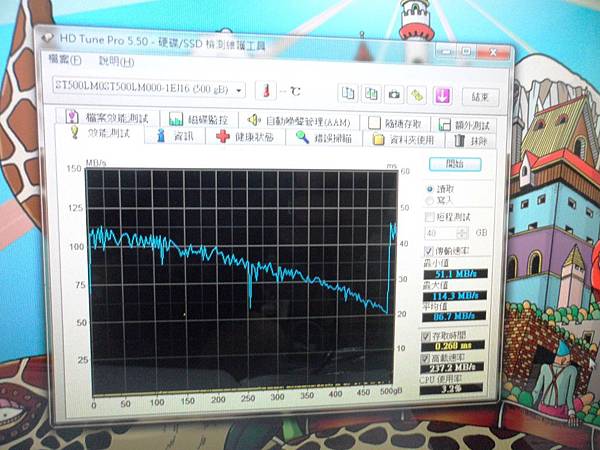
Task: Click the 3.2% CPU usage value
Action: [x=451, y=390]
